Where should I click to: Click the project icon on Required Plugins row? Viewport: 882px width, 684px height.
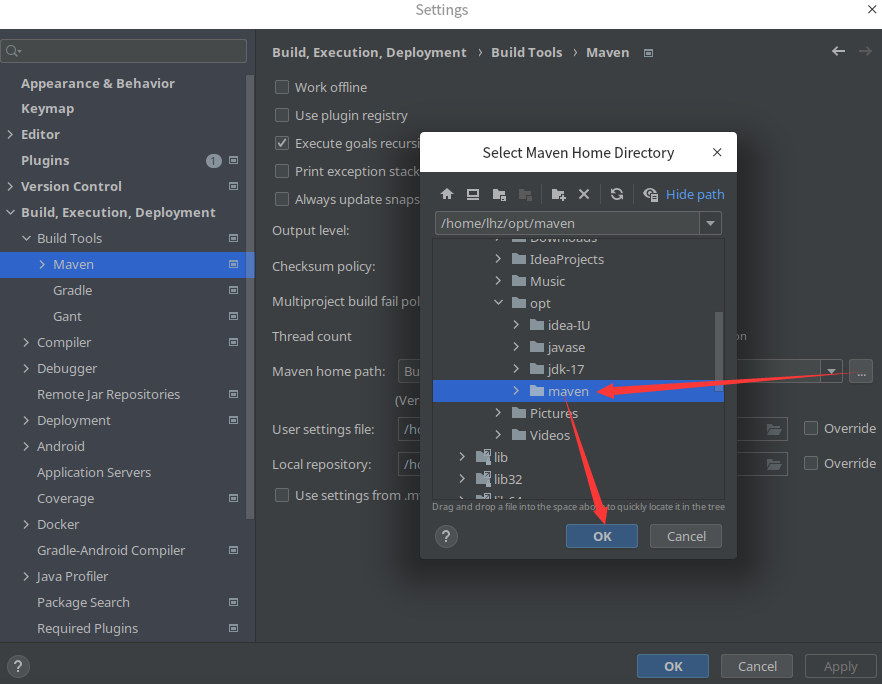(x=233, y=628)
